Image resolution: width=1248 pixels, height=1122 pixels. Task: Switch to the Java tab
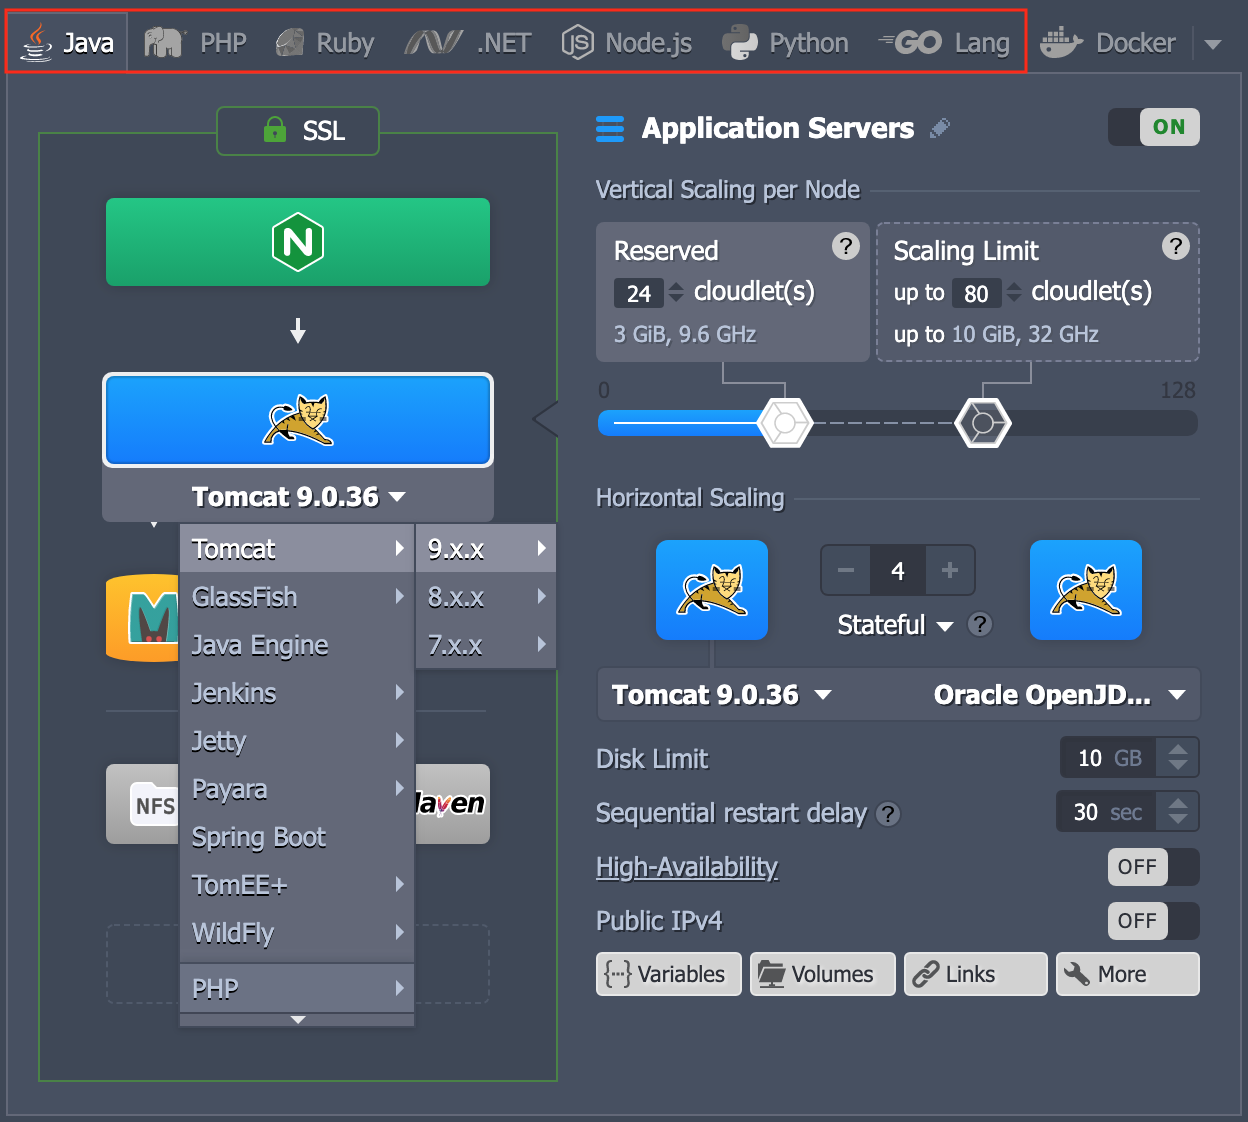(x=68, y=42)
